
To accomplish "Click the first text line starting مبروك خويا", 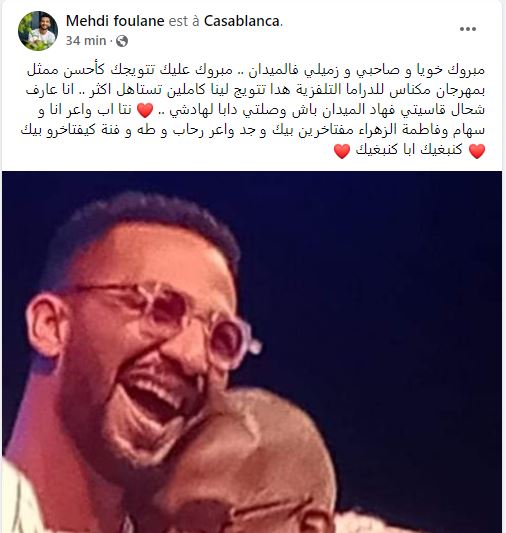I will tap(256, 71).
